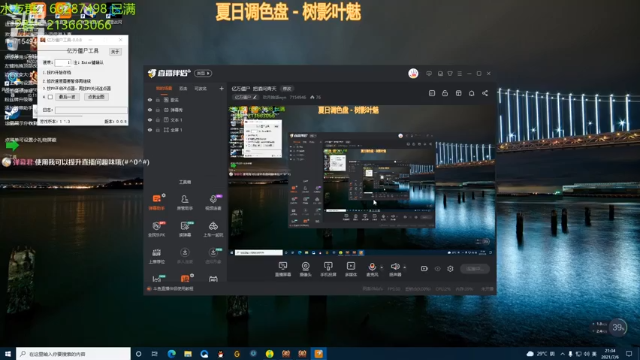Open the greyed download tool in the middle column
This screenshot has height=360, width=640.
point(185,256)
